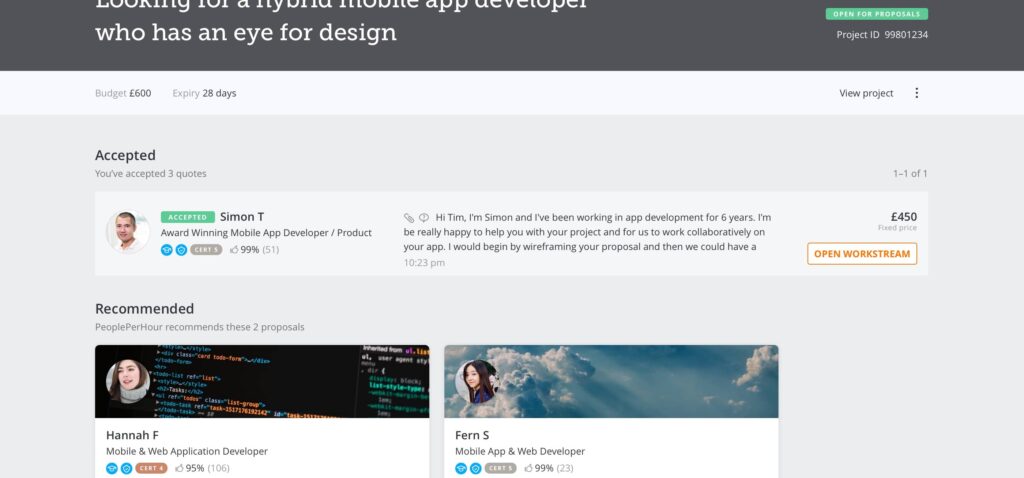Click the speech bubble icon in Simon's proposal

(424, 217)
